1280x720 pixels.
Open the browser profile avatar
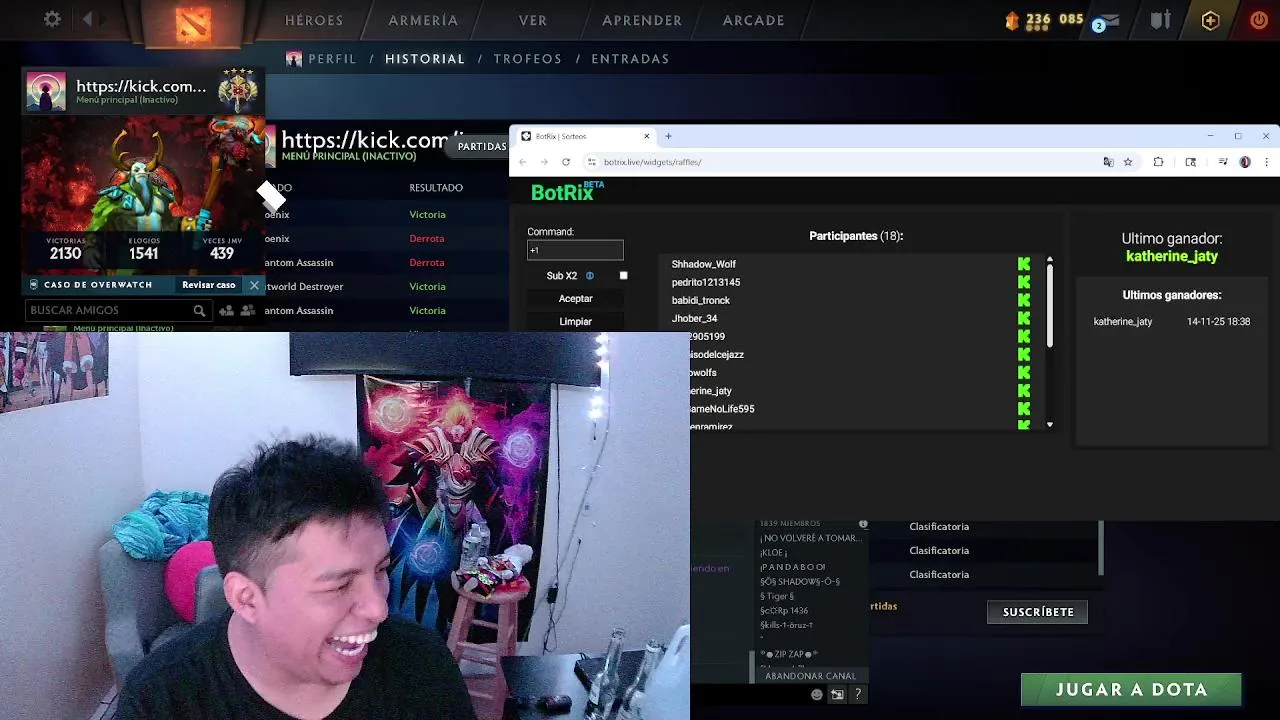pos(1245,162)
